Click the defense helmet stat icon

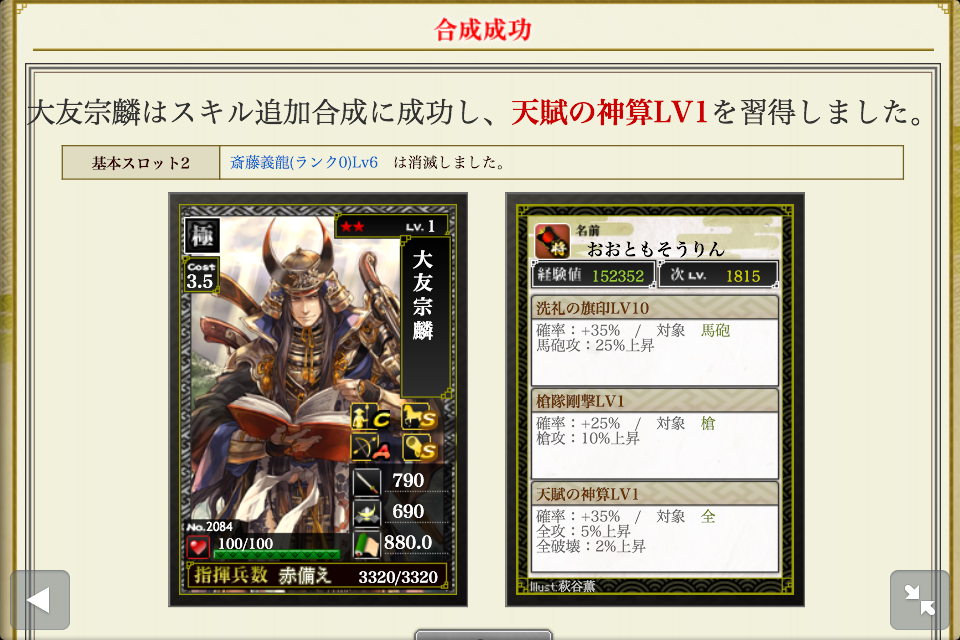tap(367, 513)
